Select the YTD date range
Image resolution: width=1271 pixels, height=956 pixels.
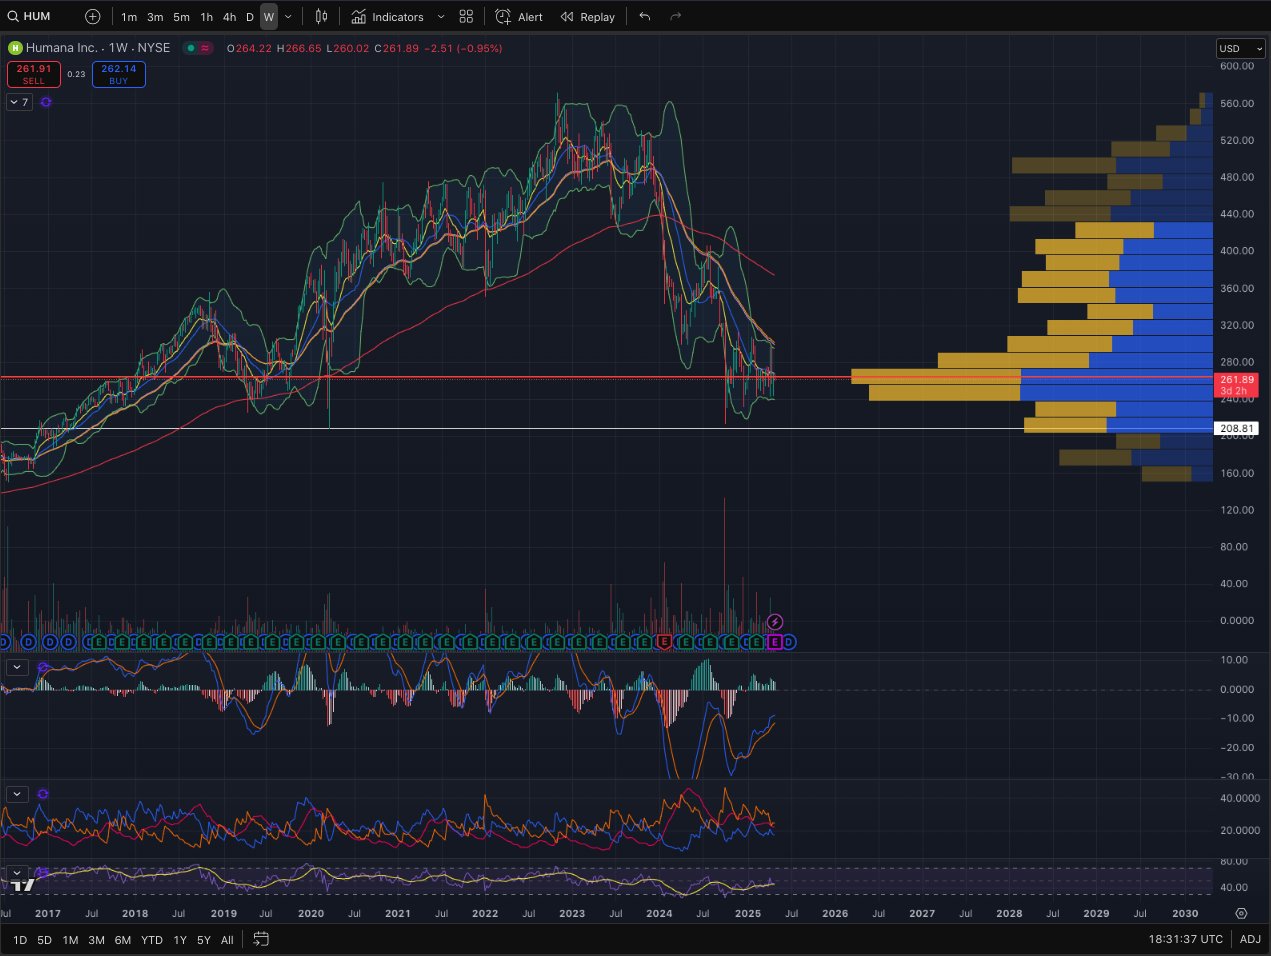(x=152, y=940)
